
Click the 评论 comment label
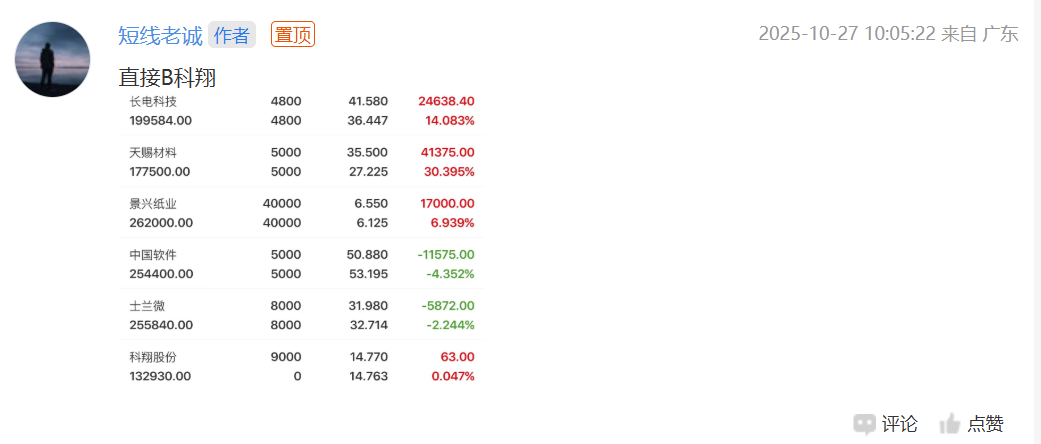(899, 424)
